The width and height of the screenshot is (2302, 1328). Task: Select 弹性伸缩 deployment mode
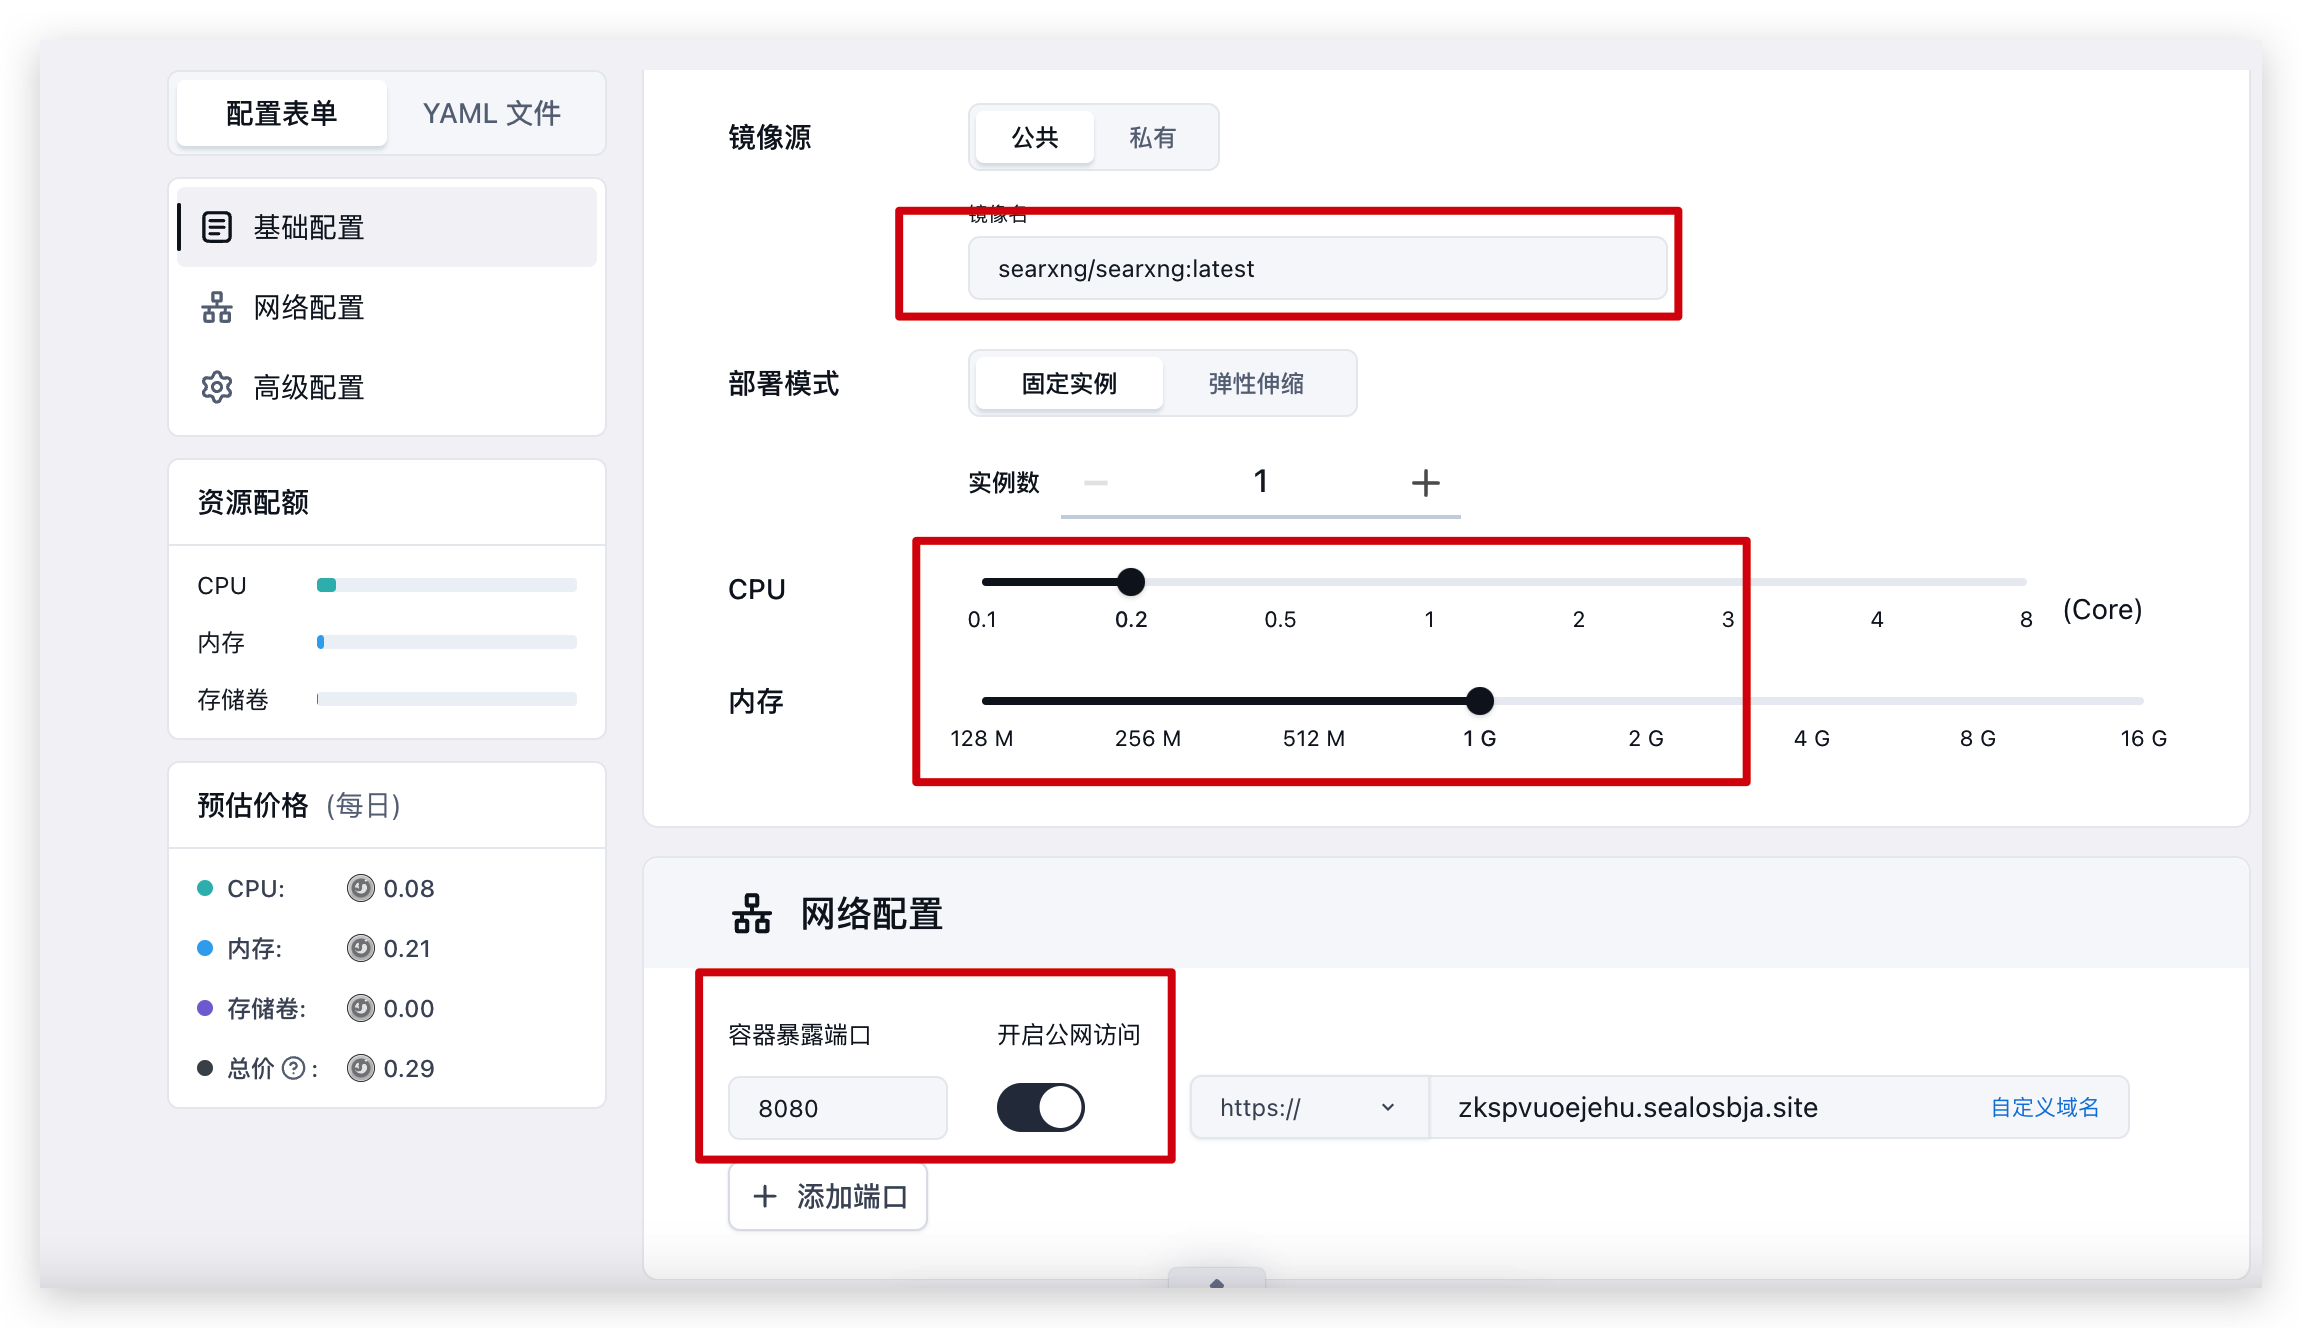coord(1256,383)
